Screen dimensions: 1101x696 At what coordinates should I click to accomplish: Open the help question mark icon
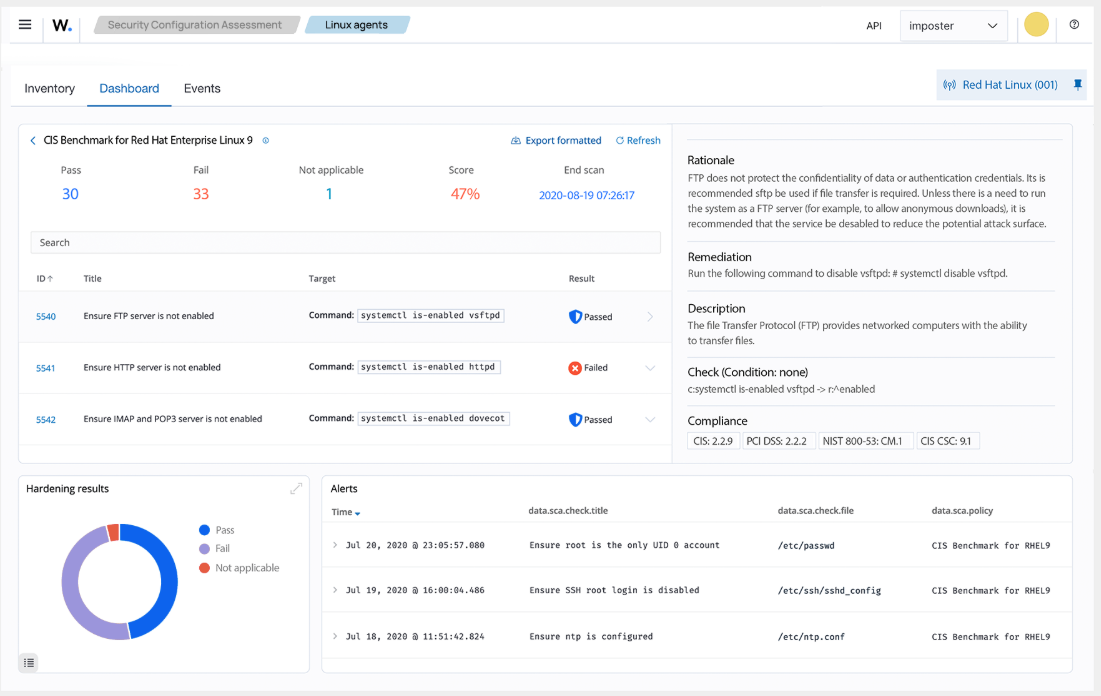pos(1074,25)
